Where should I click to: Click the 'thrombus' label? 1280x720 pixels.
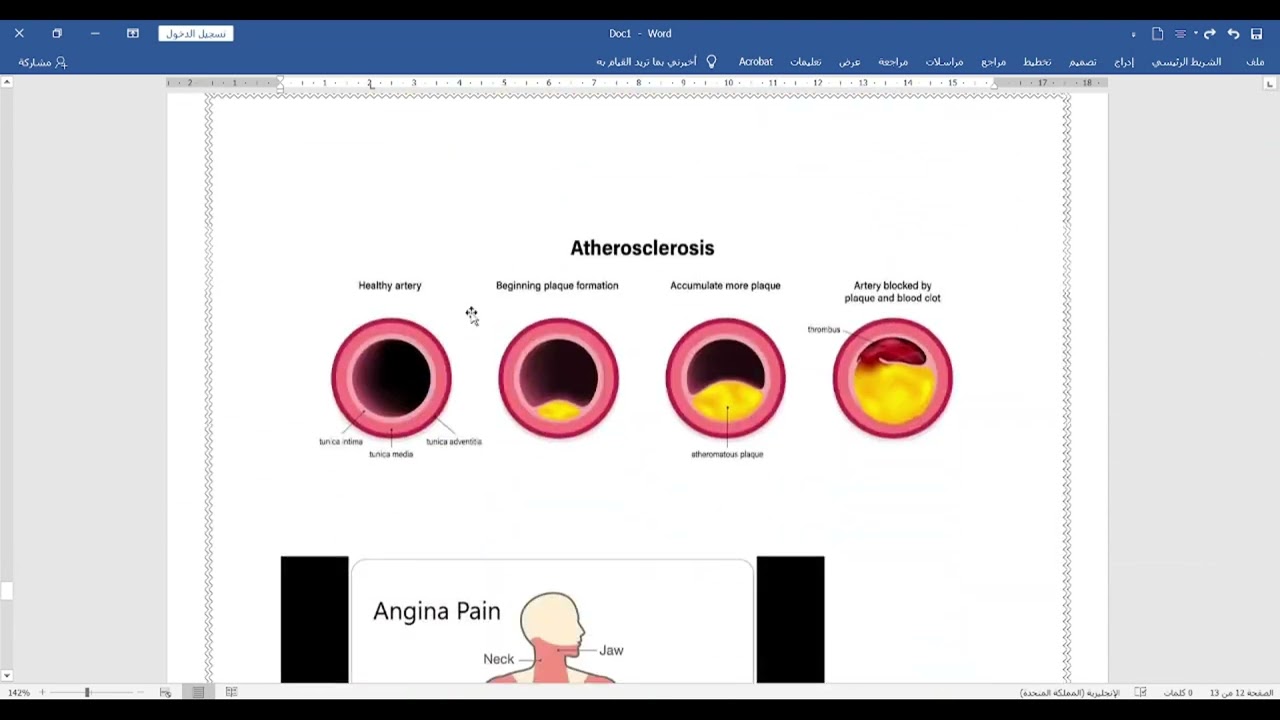(824, 330)
